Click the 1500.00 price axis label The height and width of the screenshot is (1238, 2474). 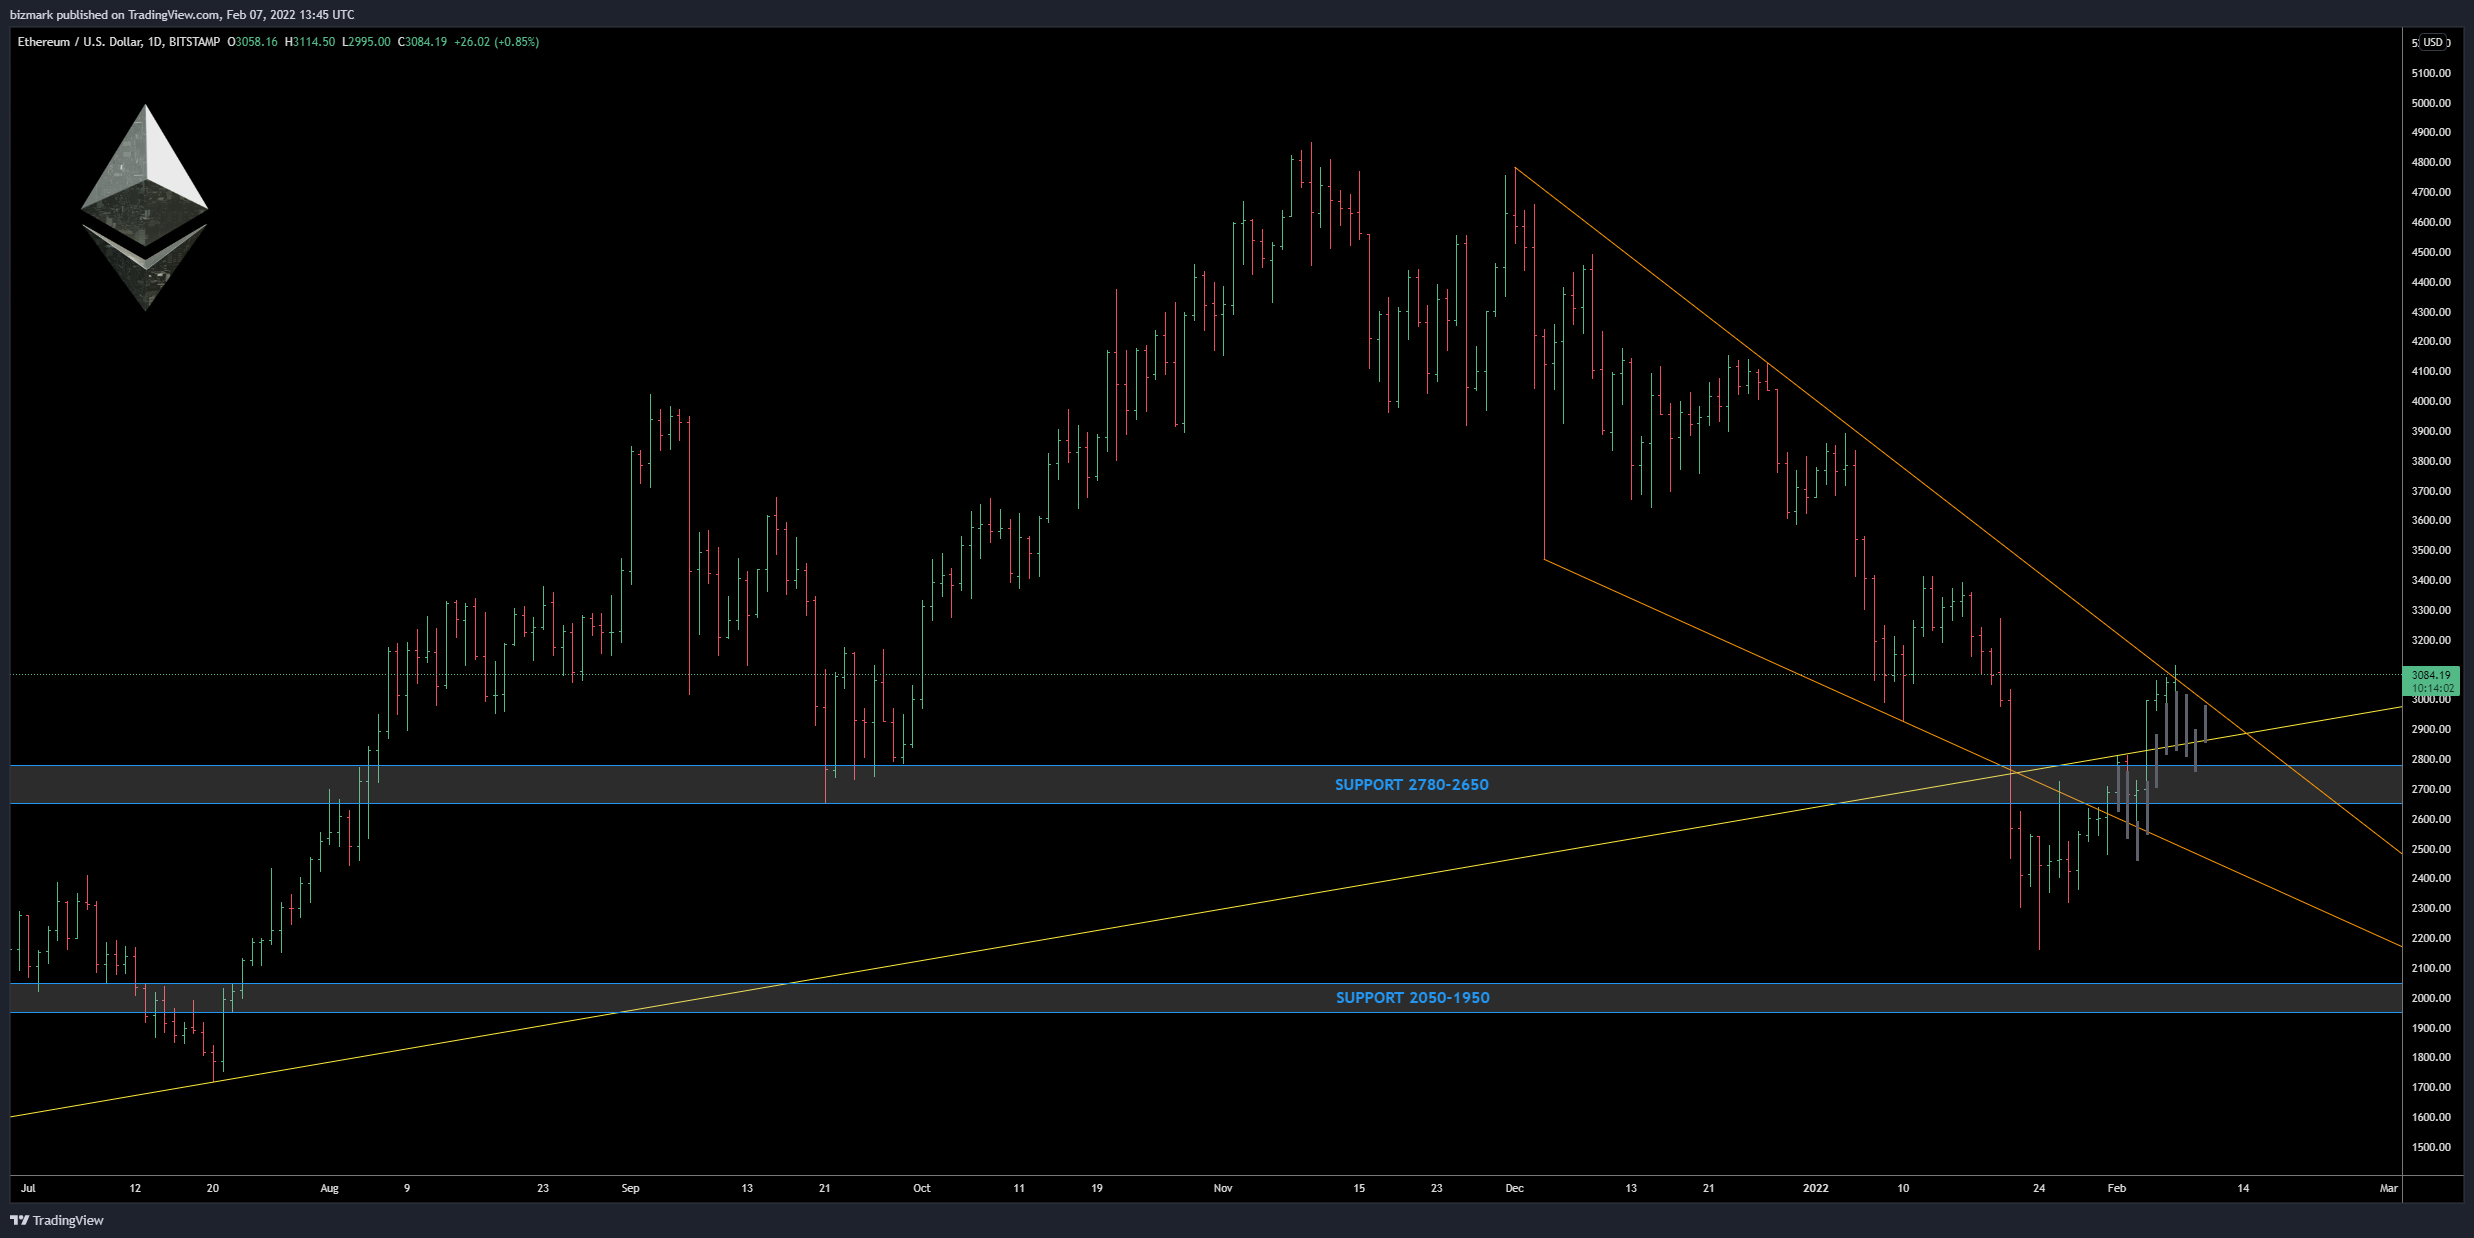(x=2431, y=1147)
